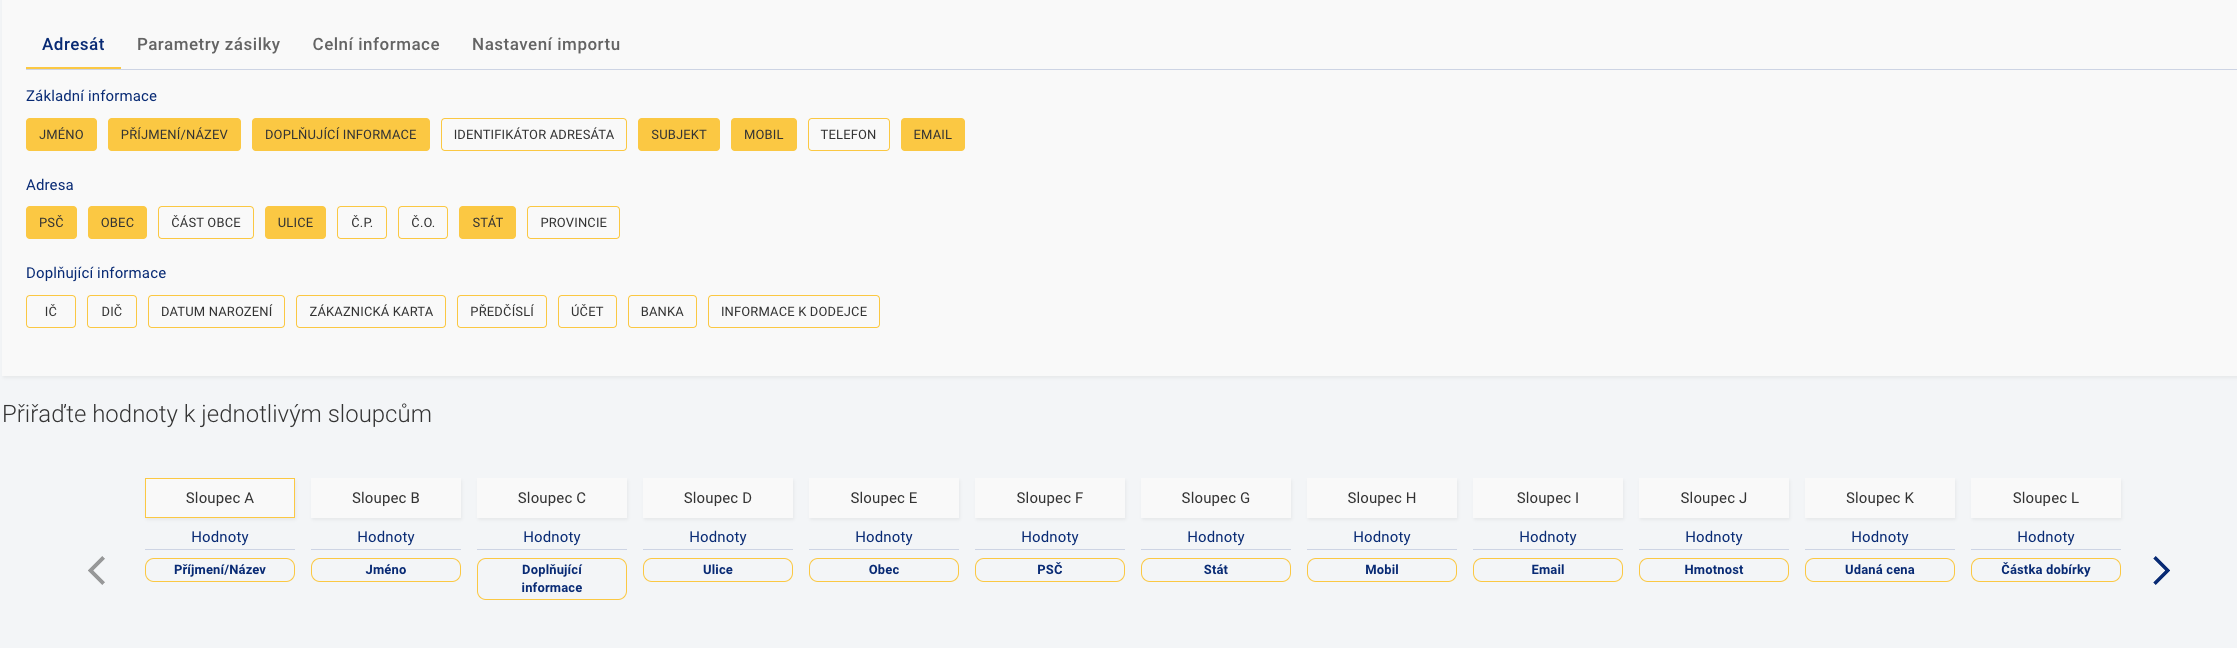Click the Email assigned value tag
This screenshot has height=648, width=2237.
tap(1548, 570)
